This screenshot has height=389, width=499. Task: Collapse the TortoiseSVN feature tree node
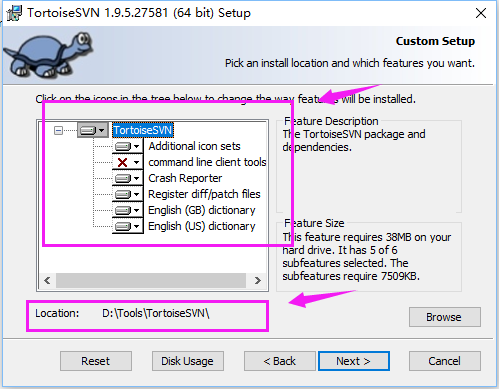58,130
